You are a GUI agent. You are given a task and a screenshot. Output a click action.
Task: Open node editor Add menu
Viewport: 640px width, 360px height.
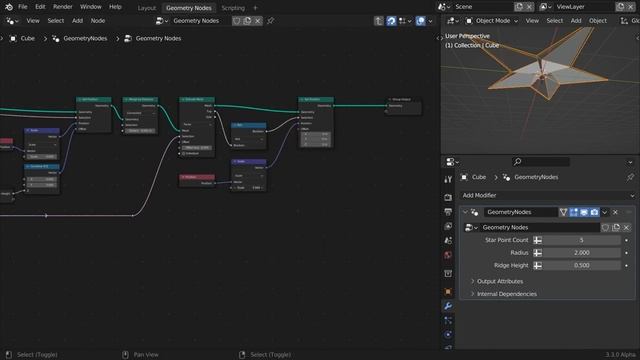[x=77, y=21]
